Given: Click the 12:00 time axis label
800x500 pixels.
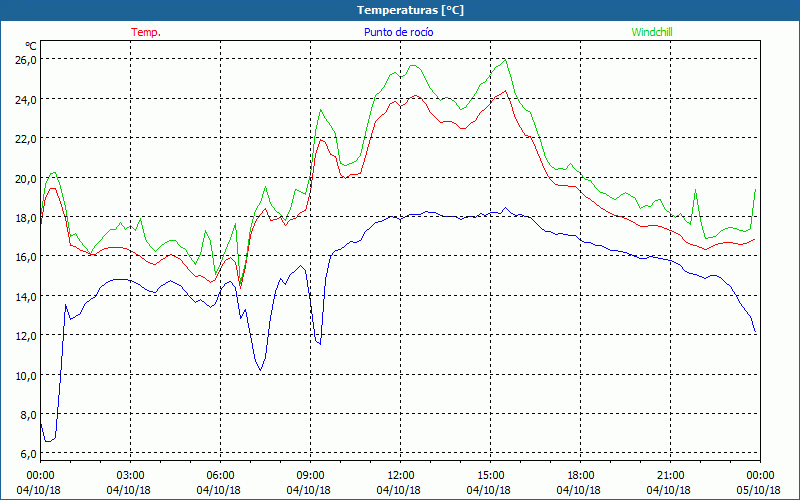Looking at the screenshot, I should (x=401, y=476).
